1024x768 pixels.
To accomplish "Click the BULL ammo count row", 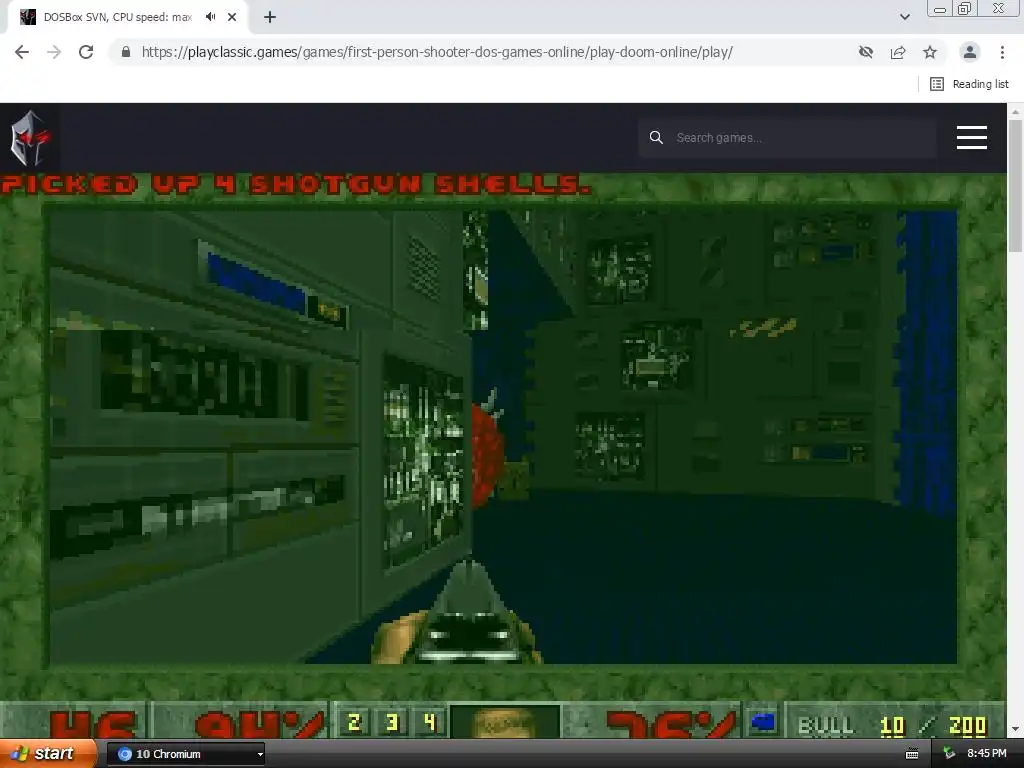I will tap(892, 726).
